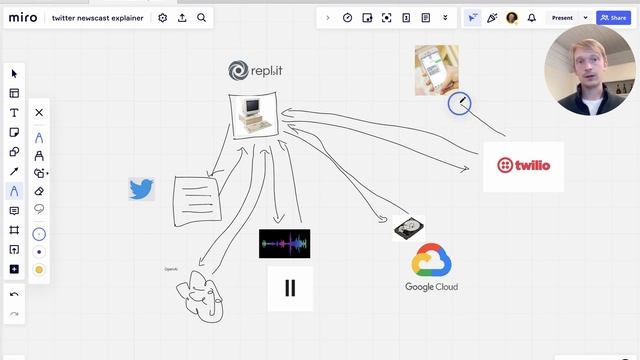This screenshot has height=360, width=640.
Task: Pick the dark blue dot pen preset
Action: pos(39,252)
